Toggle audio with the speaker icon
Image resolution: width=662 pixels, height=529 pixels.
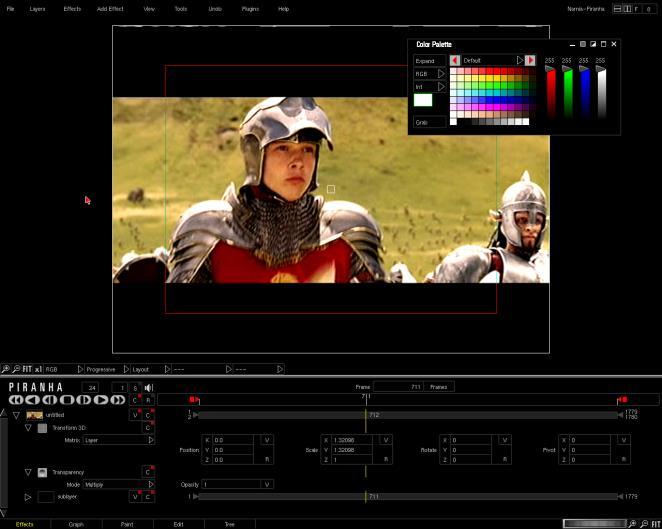coord(149,388)
